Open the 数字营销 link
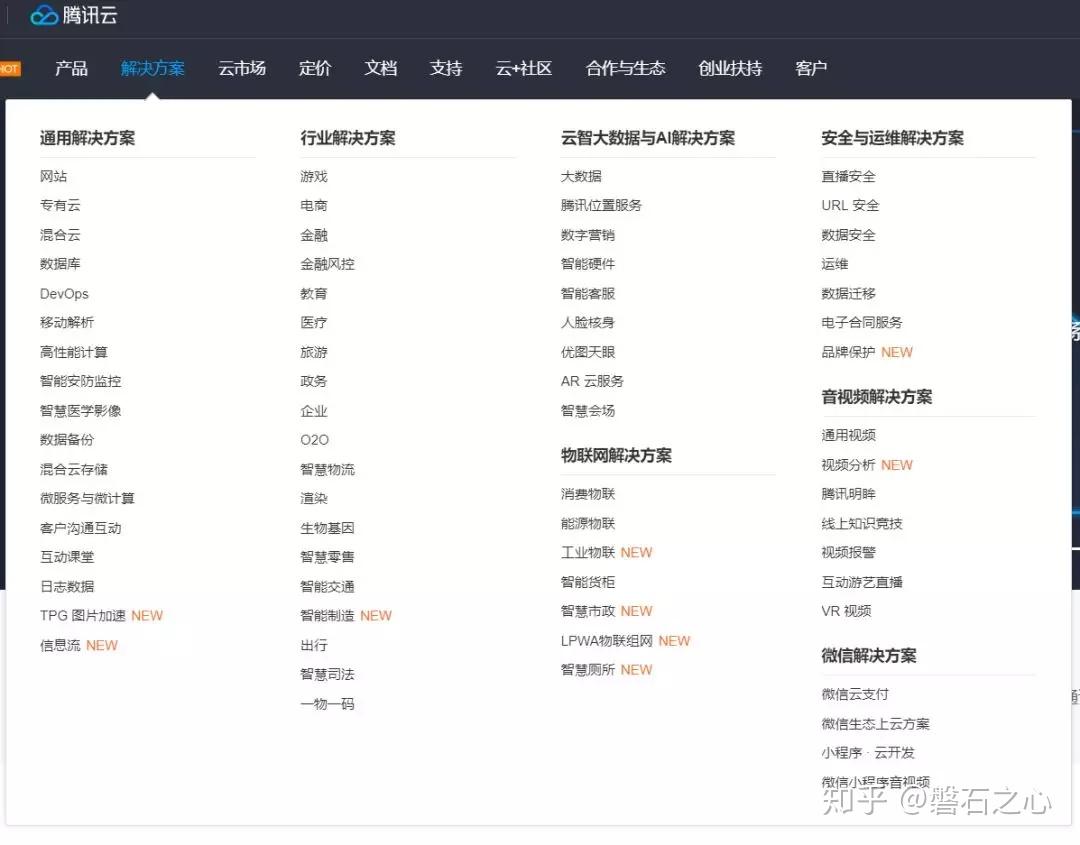Viewport: 1080px width, 845px height. pos(588,235)
